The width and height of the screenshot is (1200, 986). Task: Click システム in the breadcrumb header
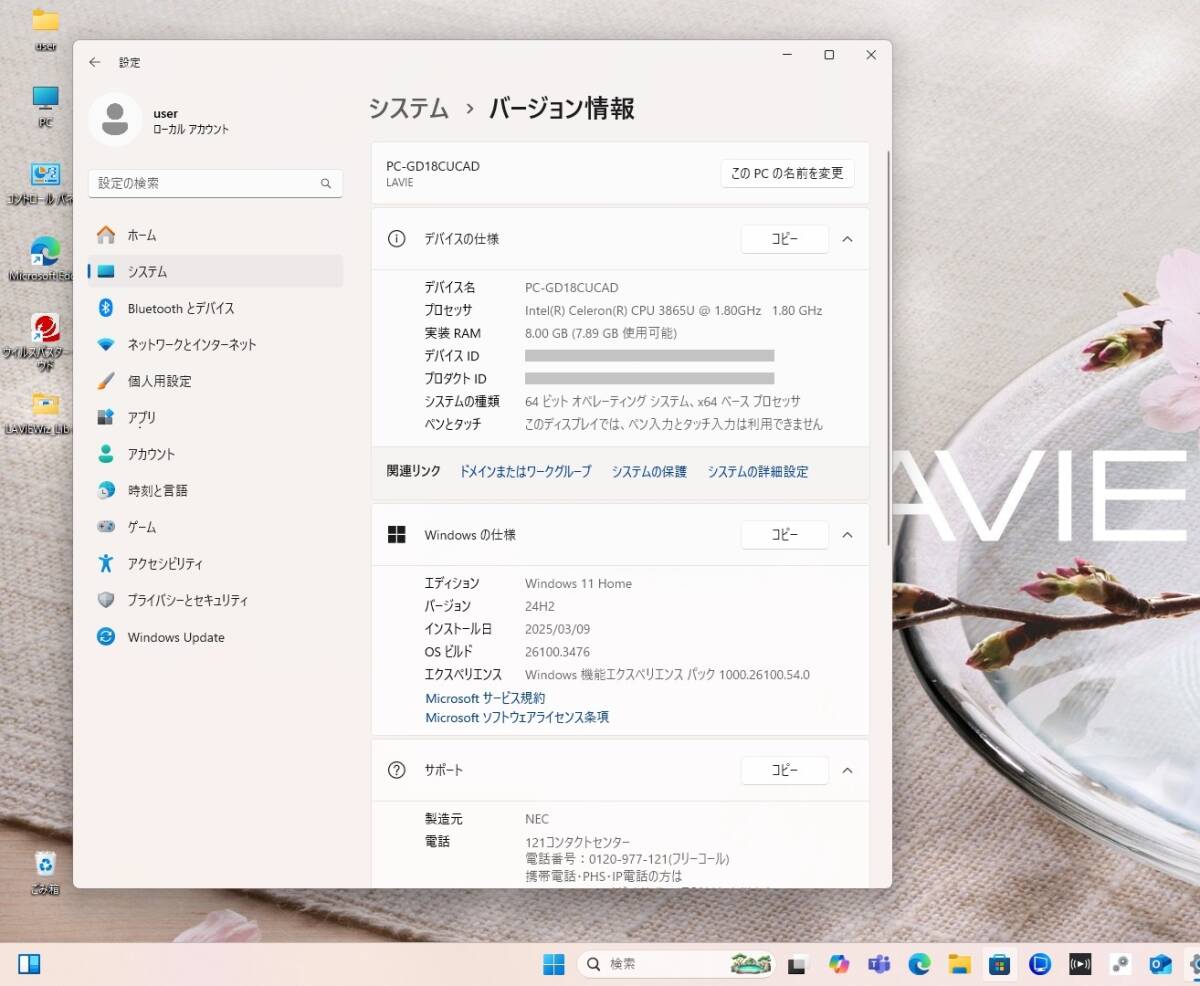(x=408, y=108)
